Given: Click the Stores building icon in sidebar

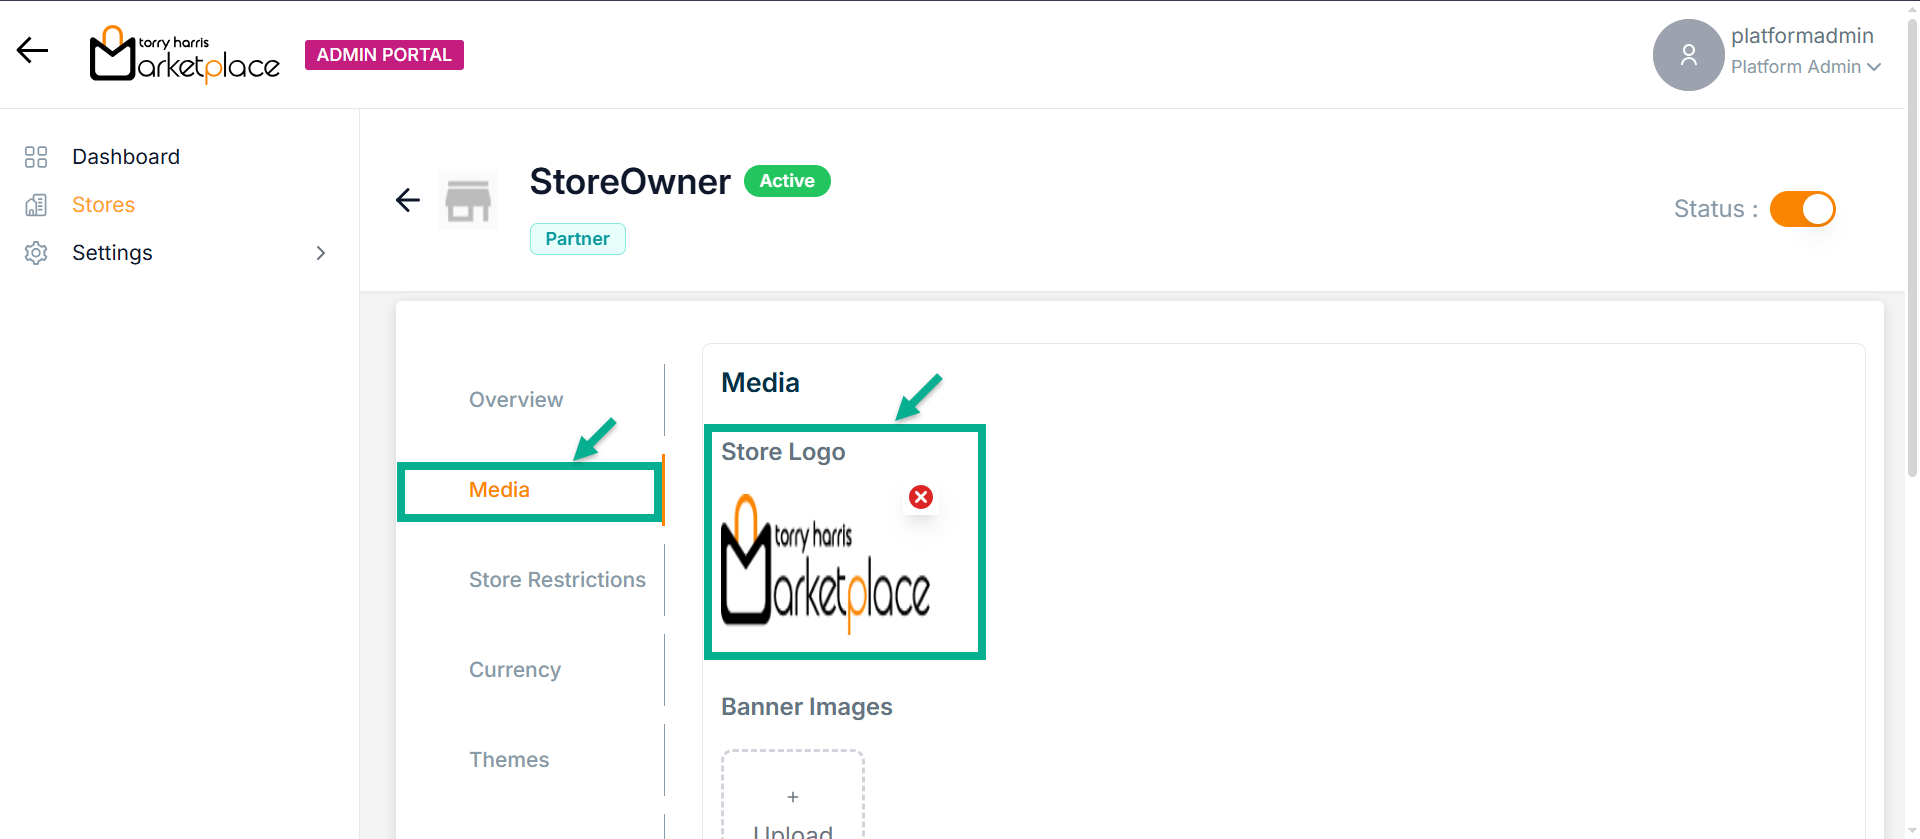Looking at the screenshot, I should (x=36, y=205).
